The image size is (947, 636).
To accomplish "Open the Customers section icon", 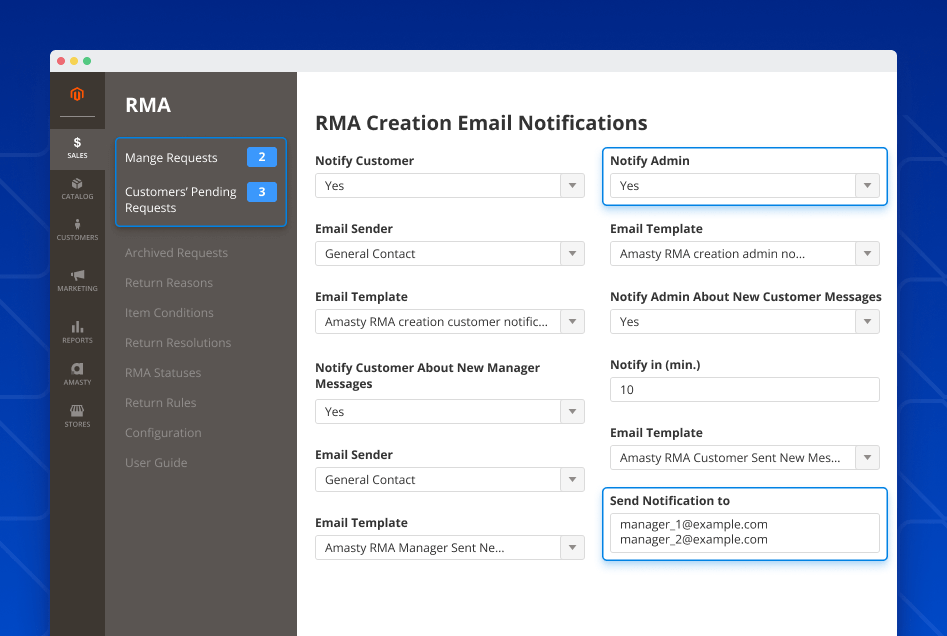I will tap(77, 228).
